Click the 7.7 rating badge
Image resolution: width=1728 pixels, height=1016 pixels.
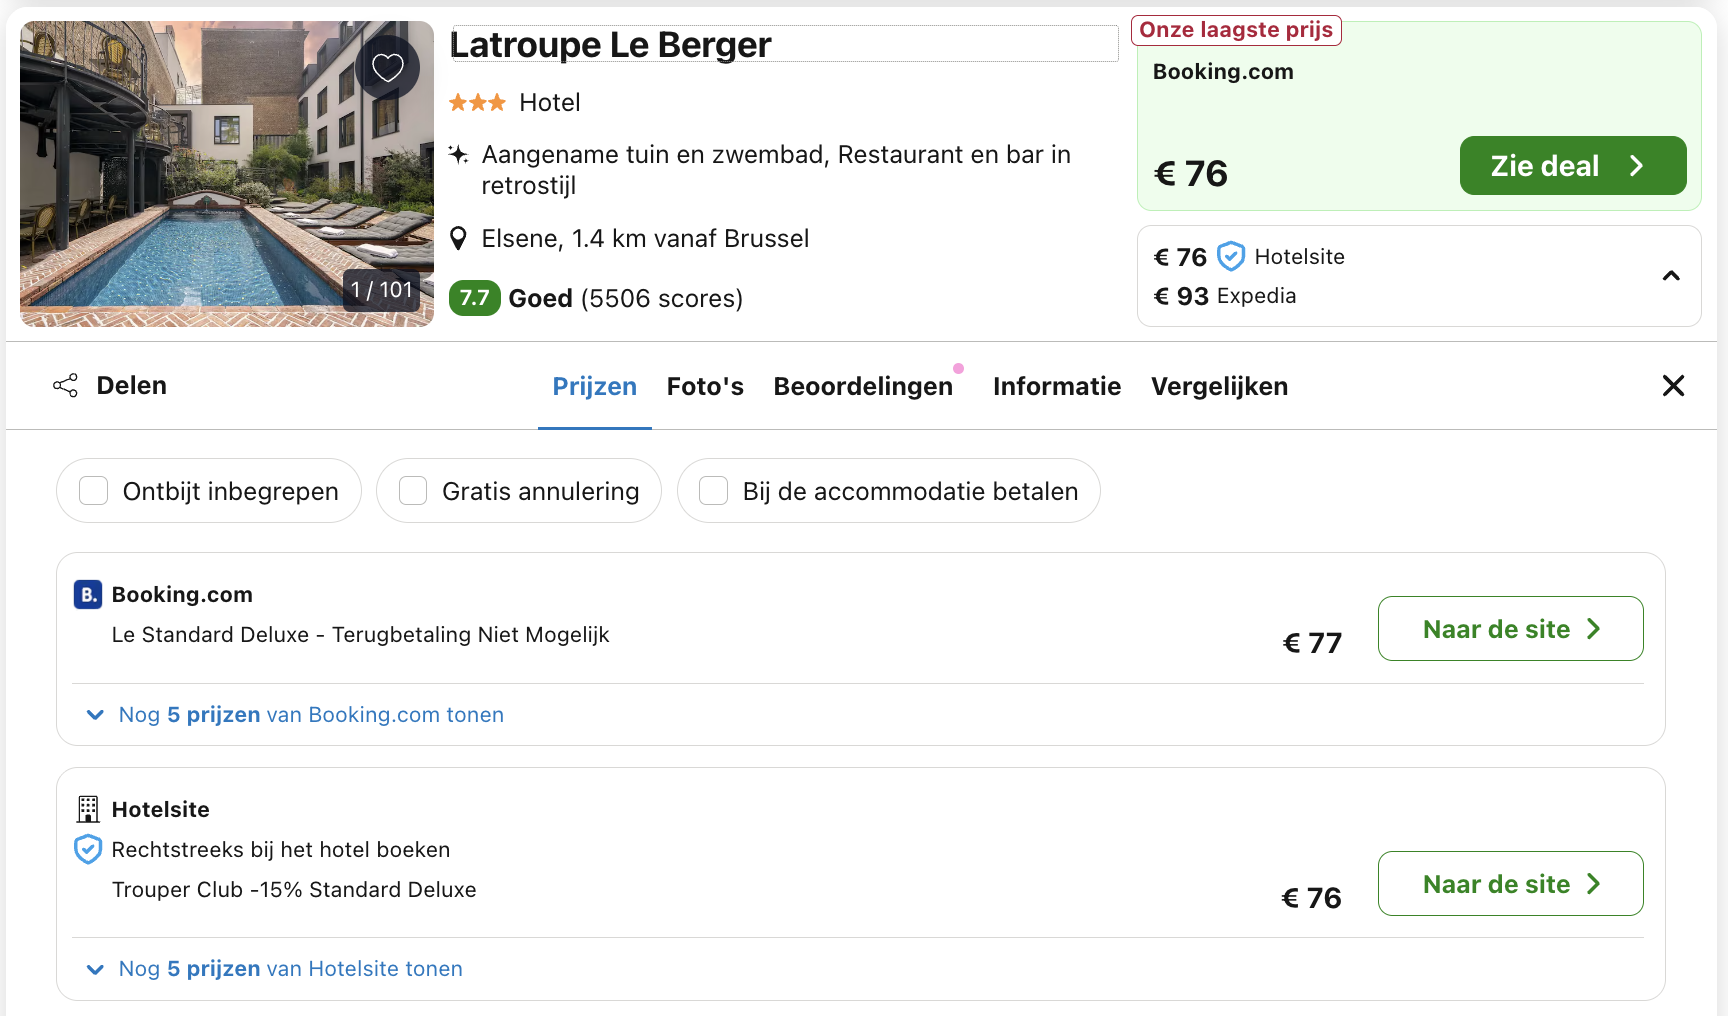pyautogui.click(x=474, y=298)
